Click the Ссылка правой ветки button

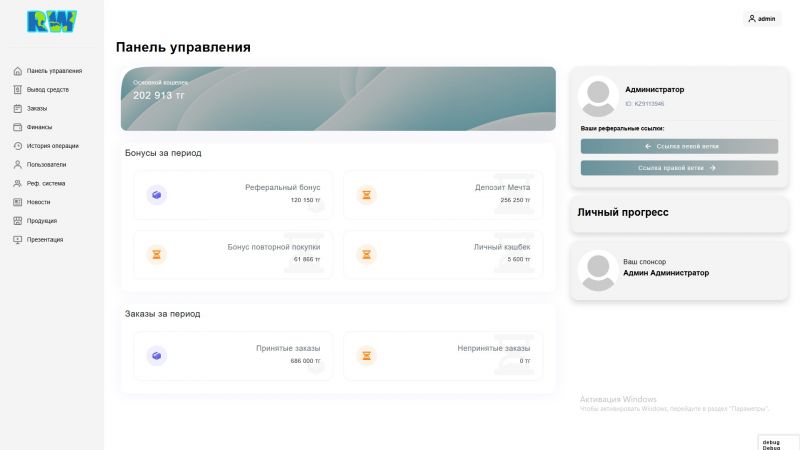click(679, 168)
